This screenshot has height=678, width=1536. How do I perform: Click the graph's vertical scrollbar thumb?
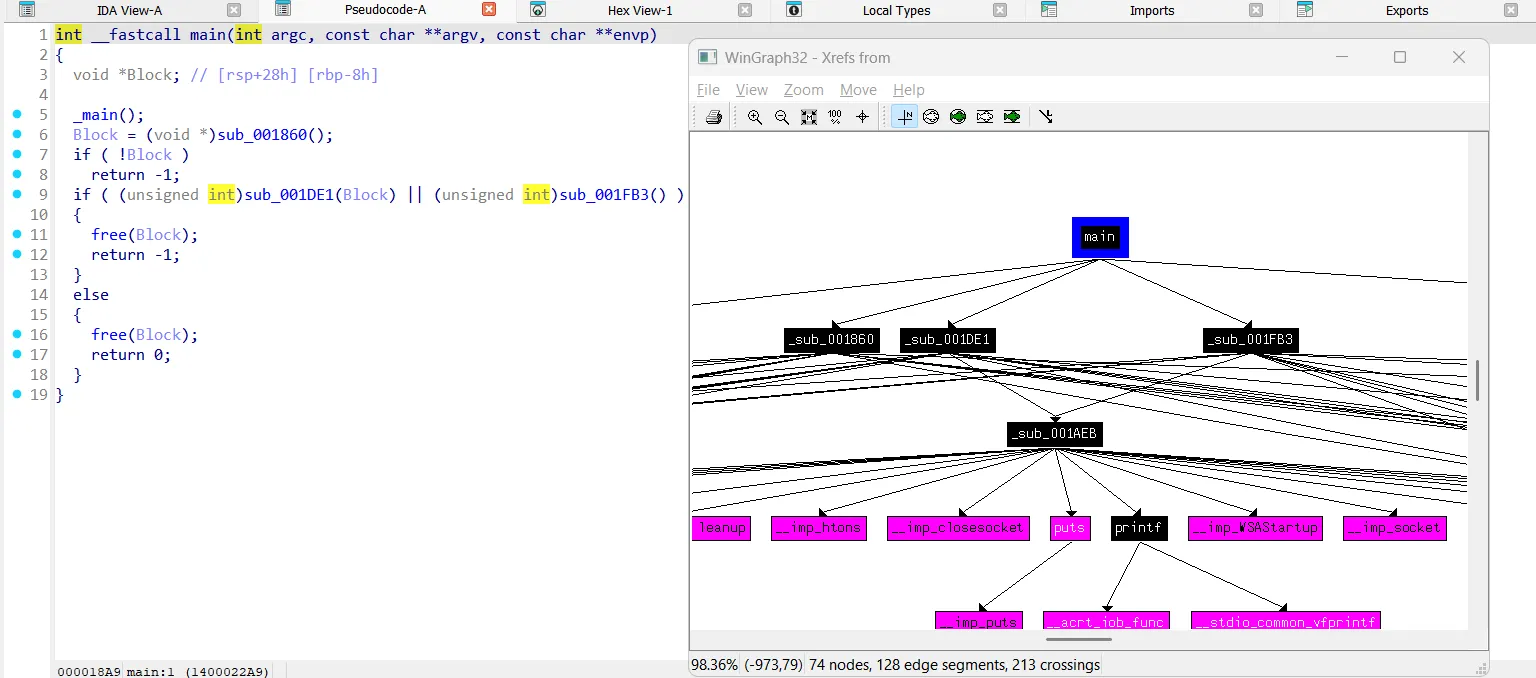[x=1477, y=380]
